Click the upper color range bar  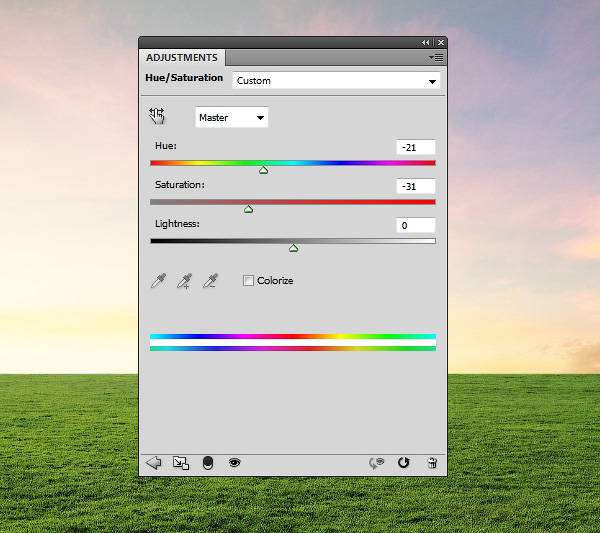pyautogui.click(x=293, y=337)
